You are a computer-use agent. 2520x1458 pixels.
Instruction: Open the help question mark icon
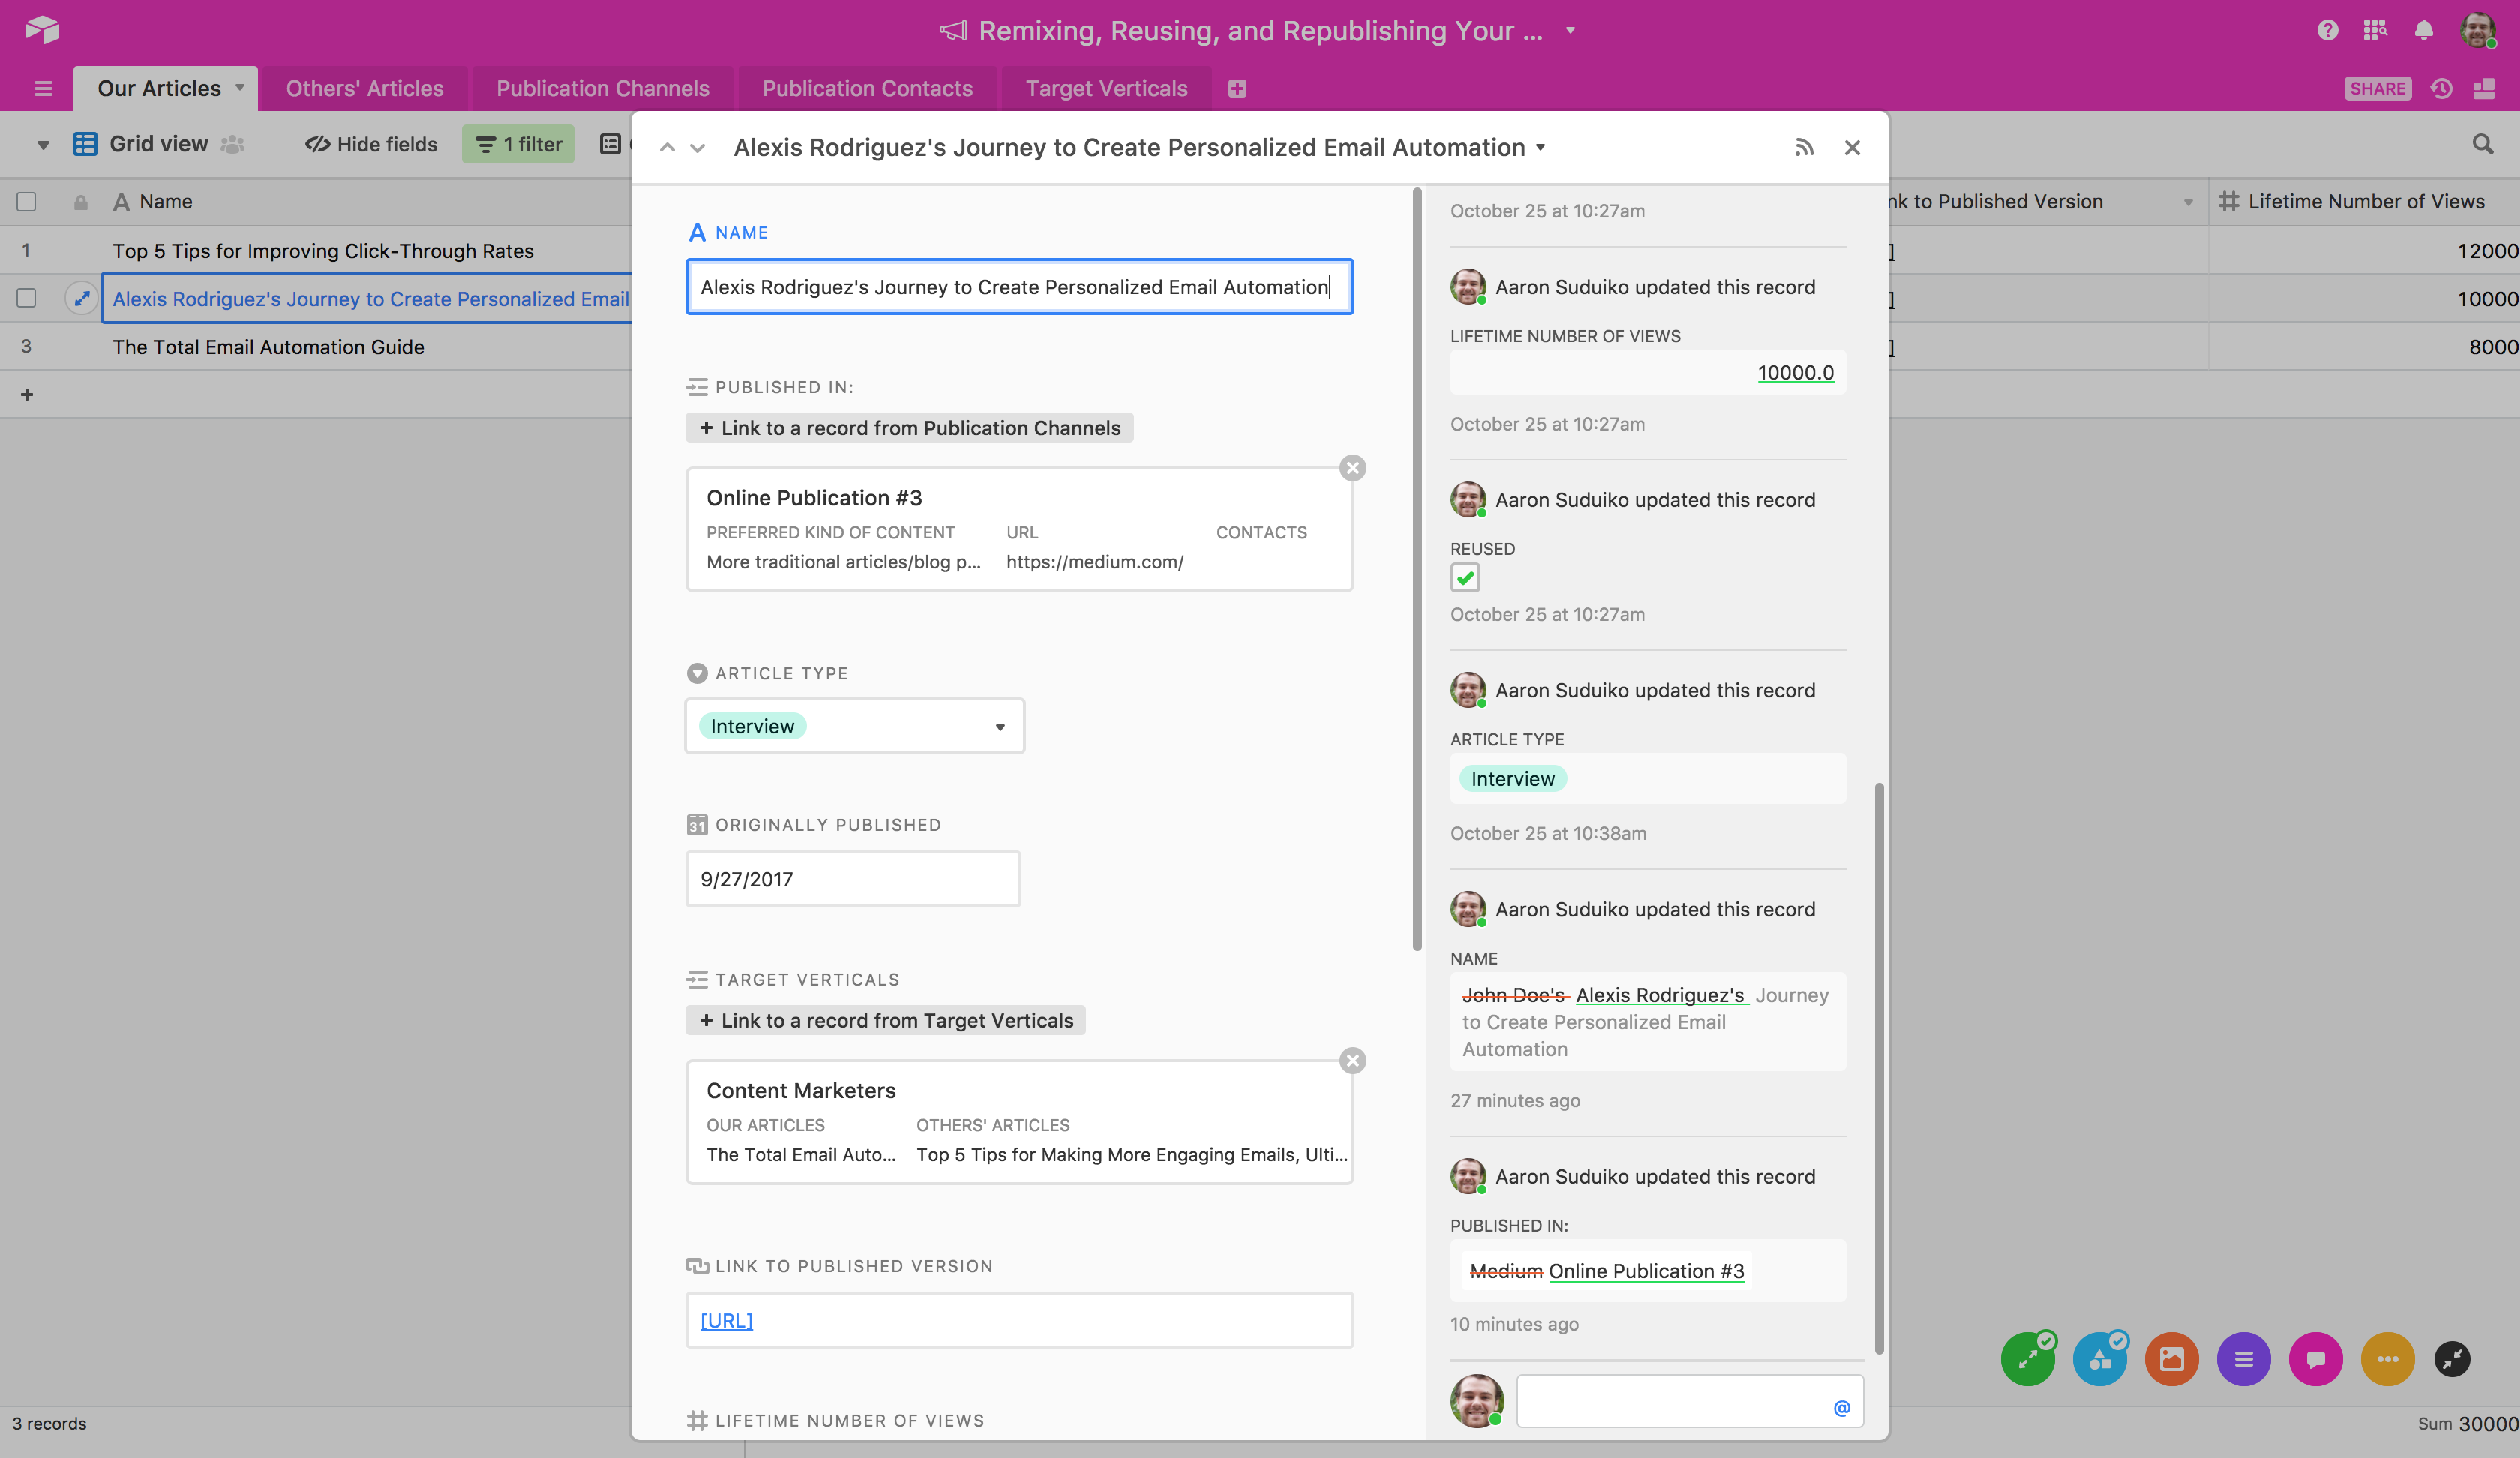click(2327, 30)
